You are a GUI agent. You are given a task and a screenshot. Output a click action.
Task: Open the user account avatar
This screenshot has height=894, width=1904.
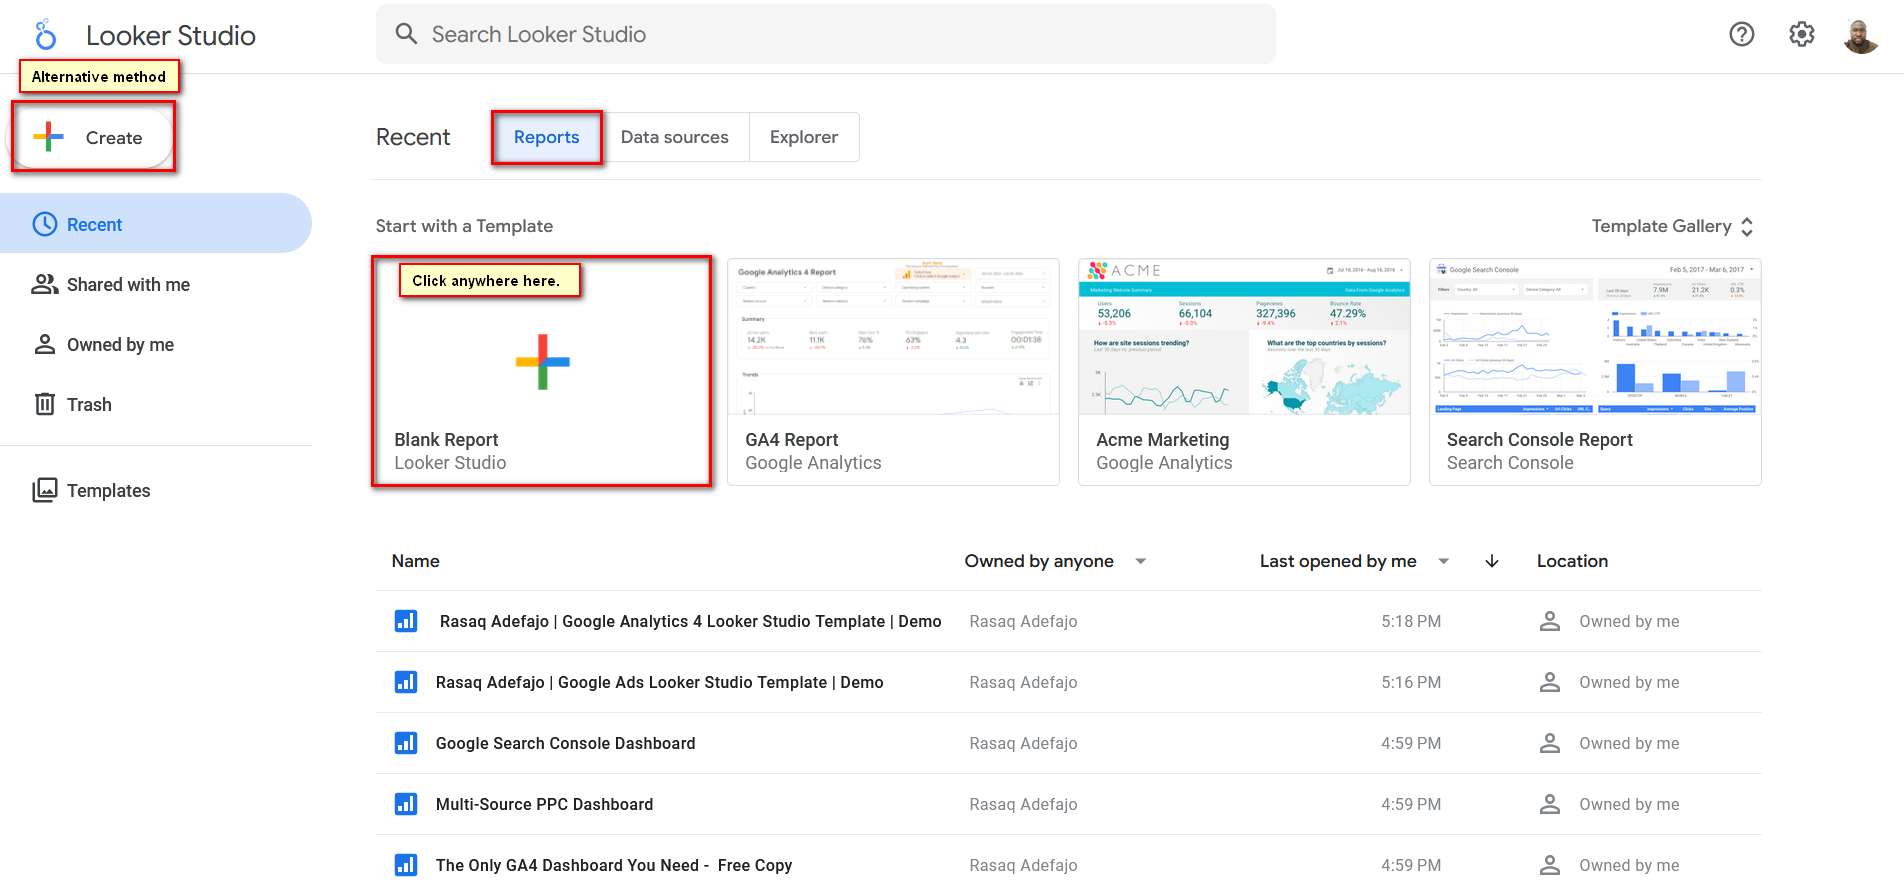pyautogui.click(x=1861, y=35)
